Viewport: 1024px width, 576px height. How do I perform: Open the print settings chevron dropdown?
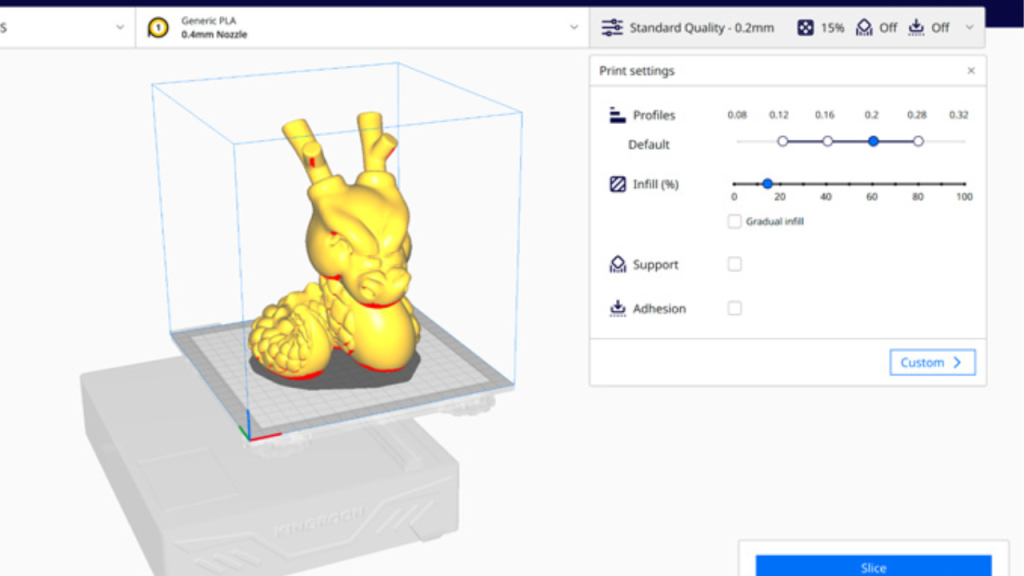tap(967, 27)
